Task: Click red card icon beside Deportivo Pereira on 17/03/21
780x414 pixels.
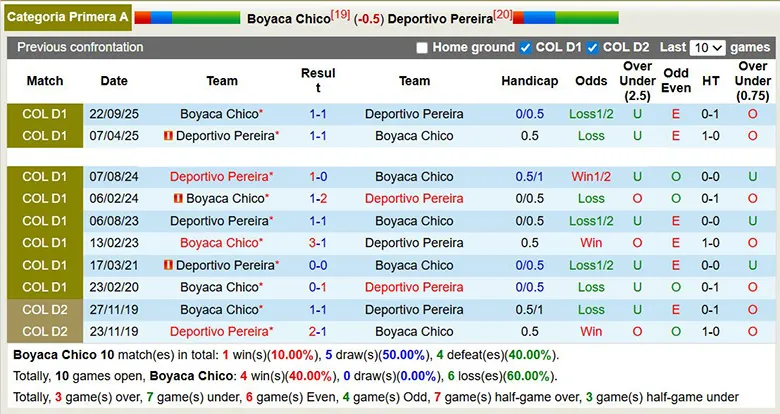Action: click(x=169, y=266)
